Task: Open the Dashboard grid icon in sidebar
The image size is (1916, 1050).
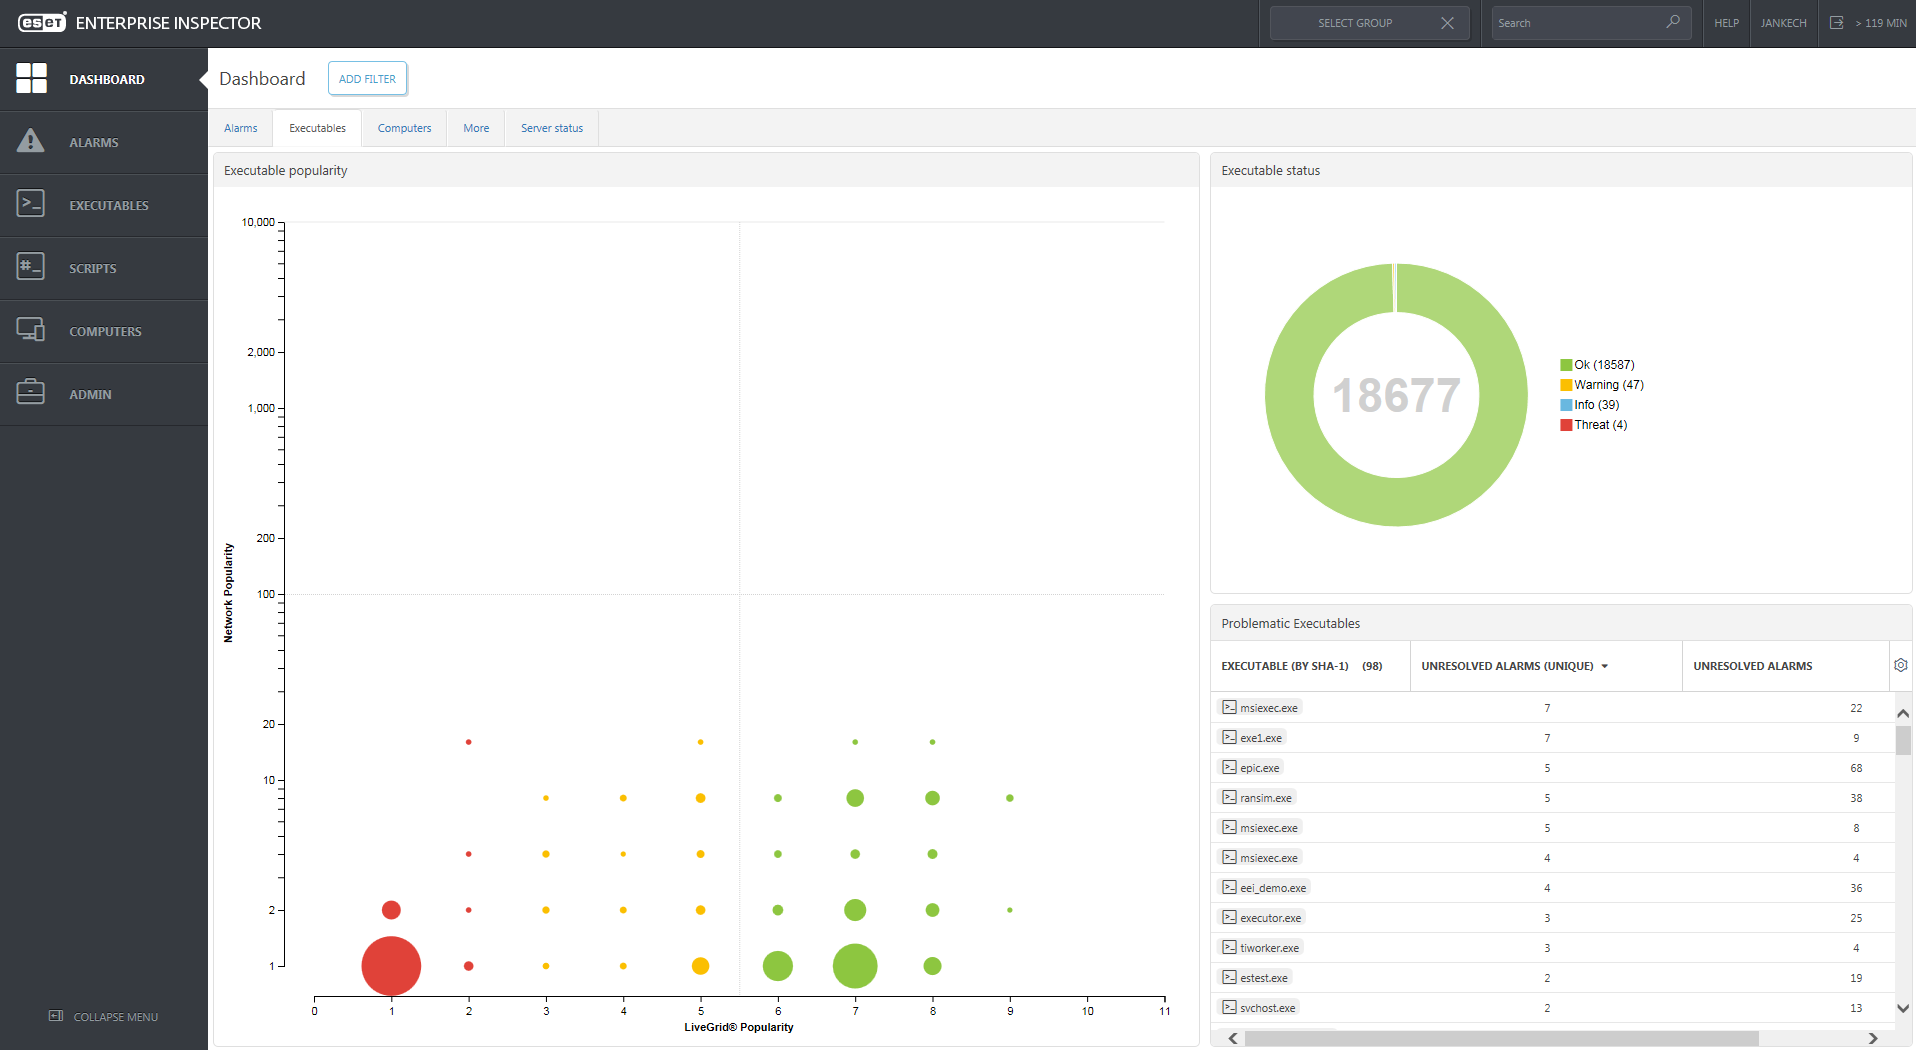Action: (31, 78)
